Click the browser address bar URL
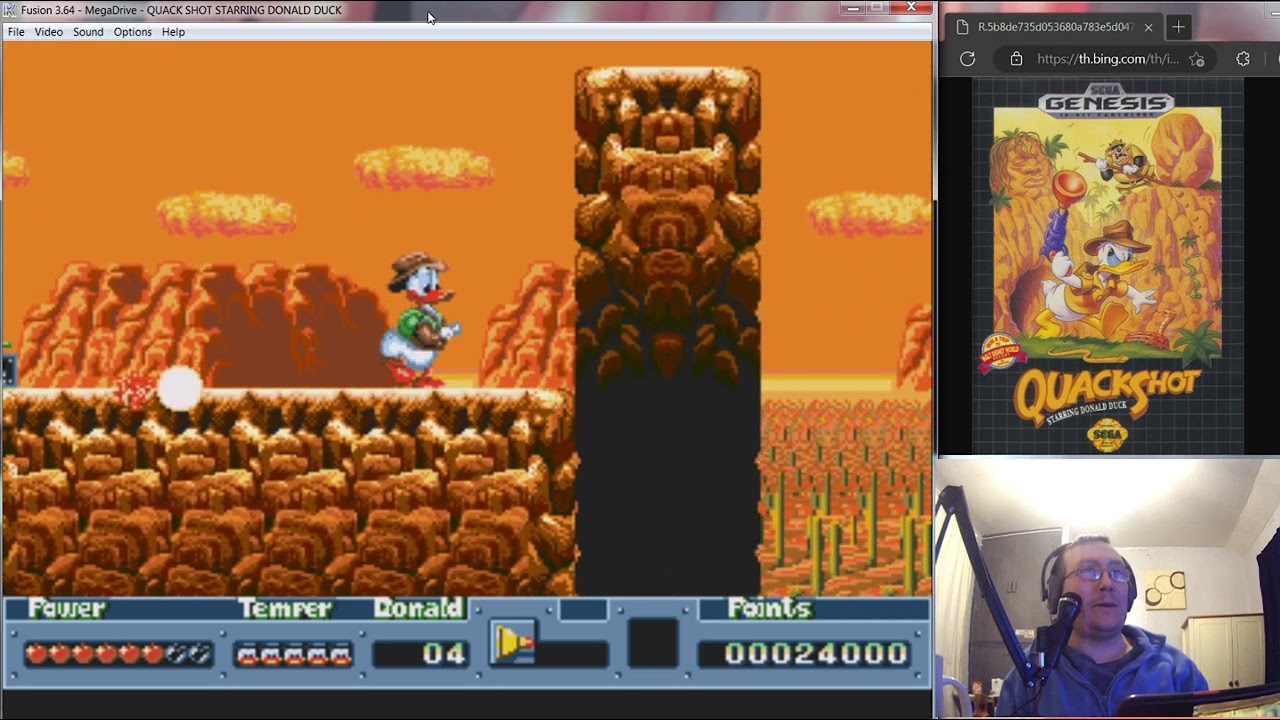 pyautogui.click(x=1107, y=59)
